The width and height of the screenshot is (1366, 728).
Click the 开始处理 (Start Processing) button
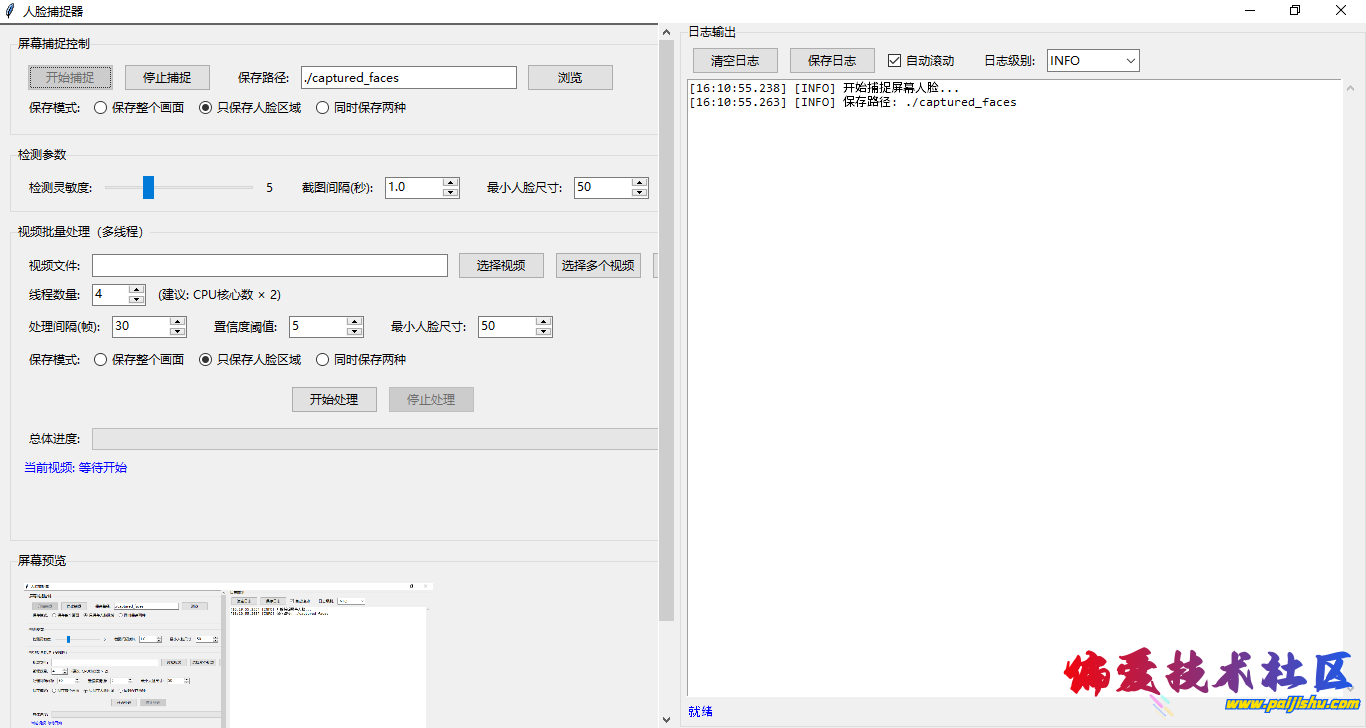click(x=334, y=399)
